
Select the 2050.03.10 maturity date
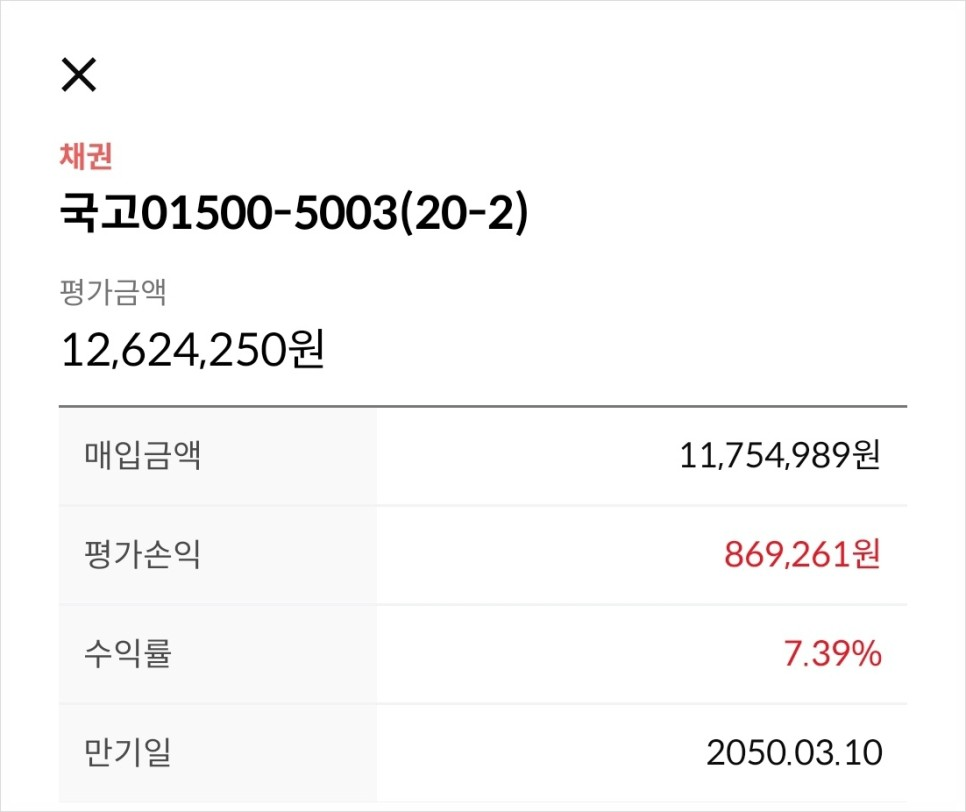point(794,753)
